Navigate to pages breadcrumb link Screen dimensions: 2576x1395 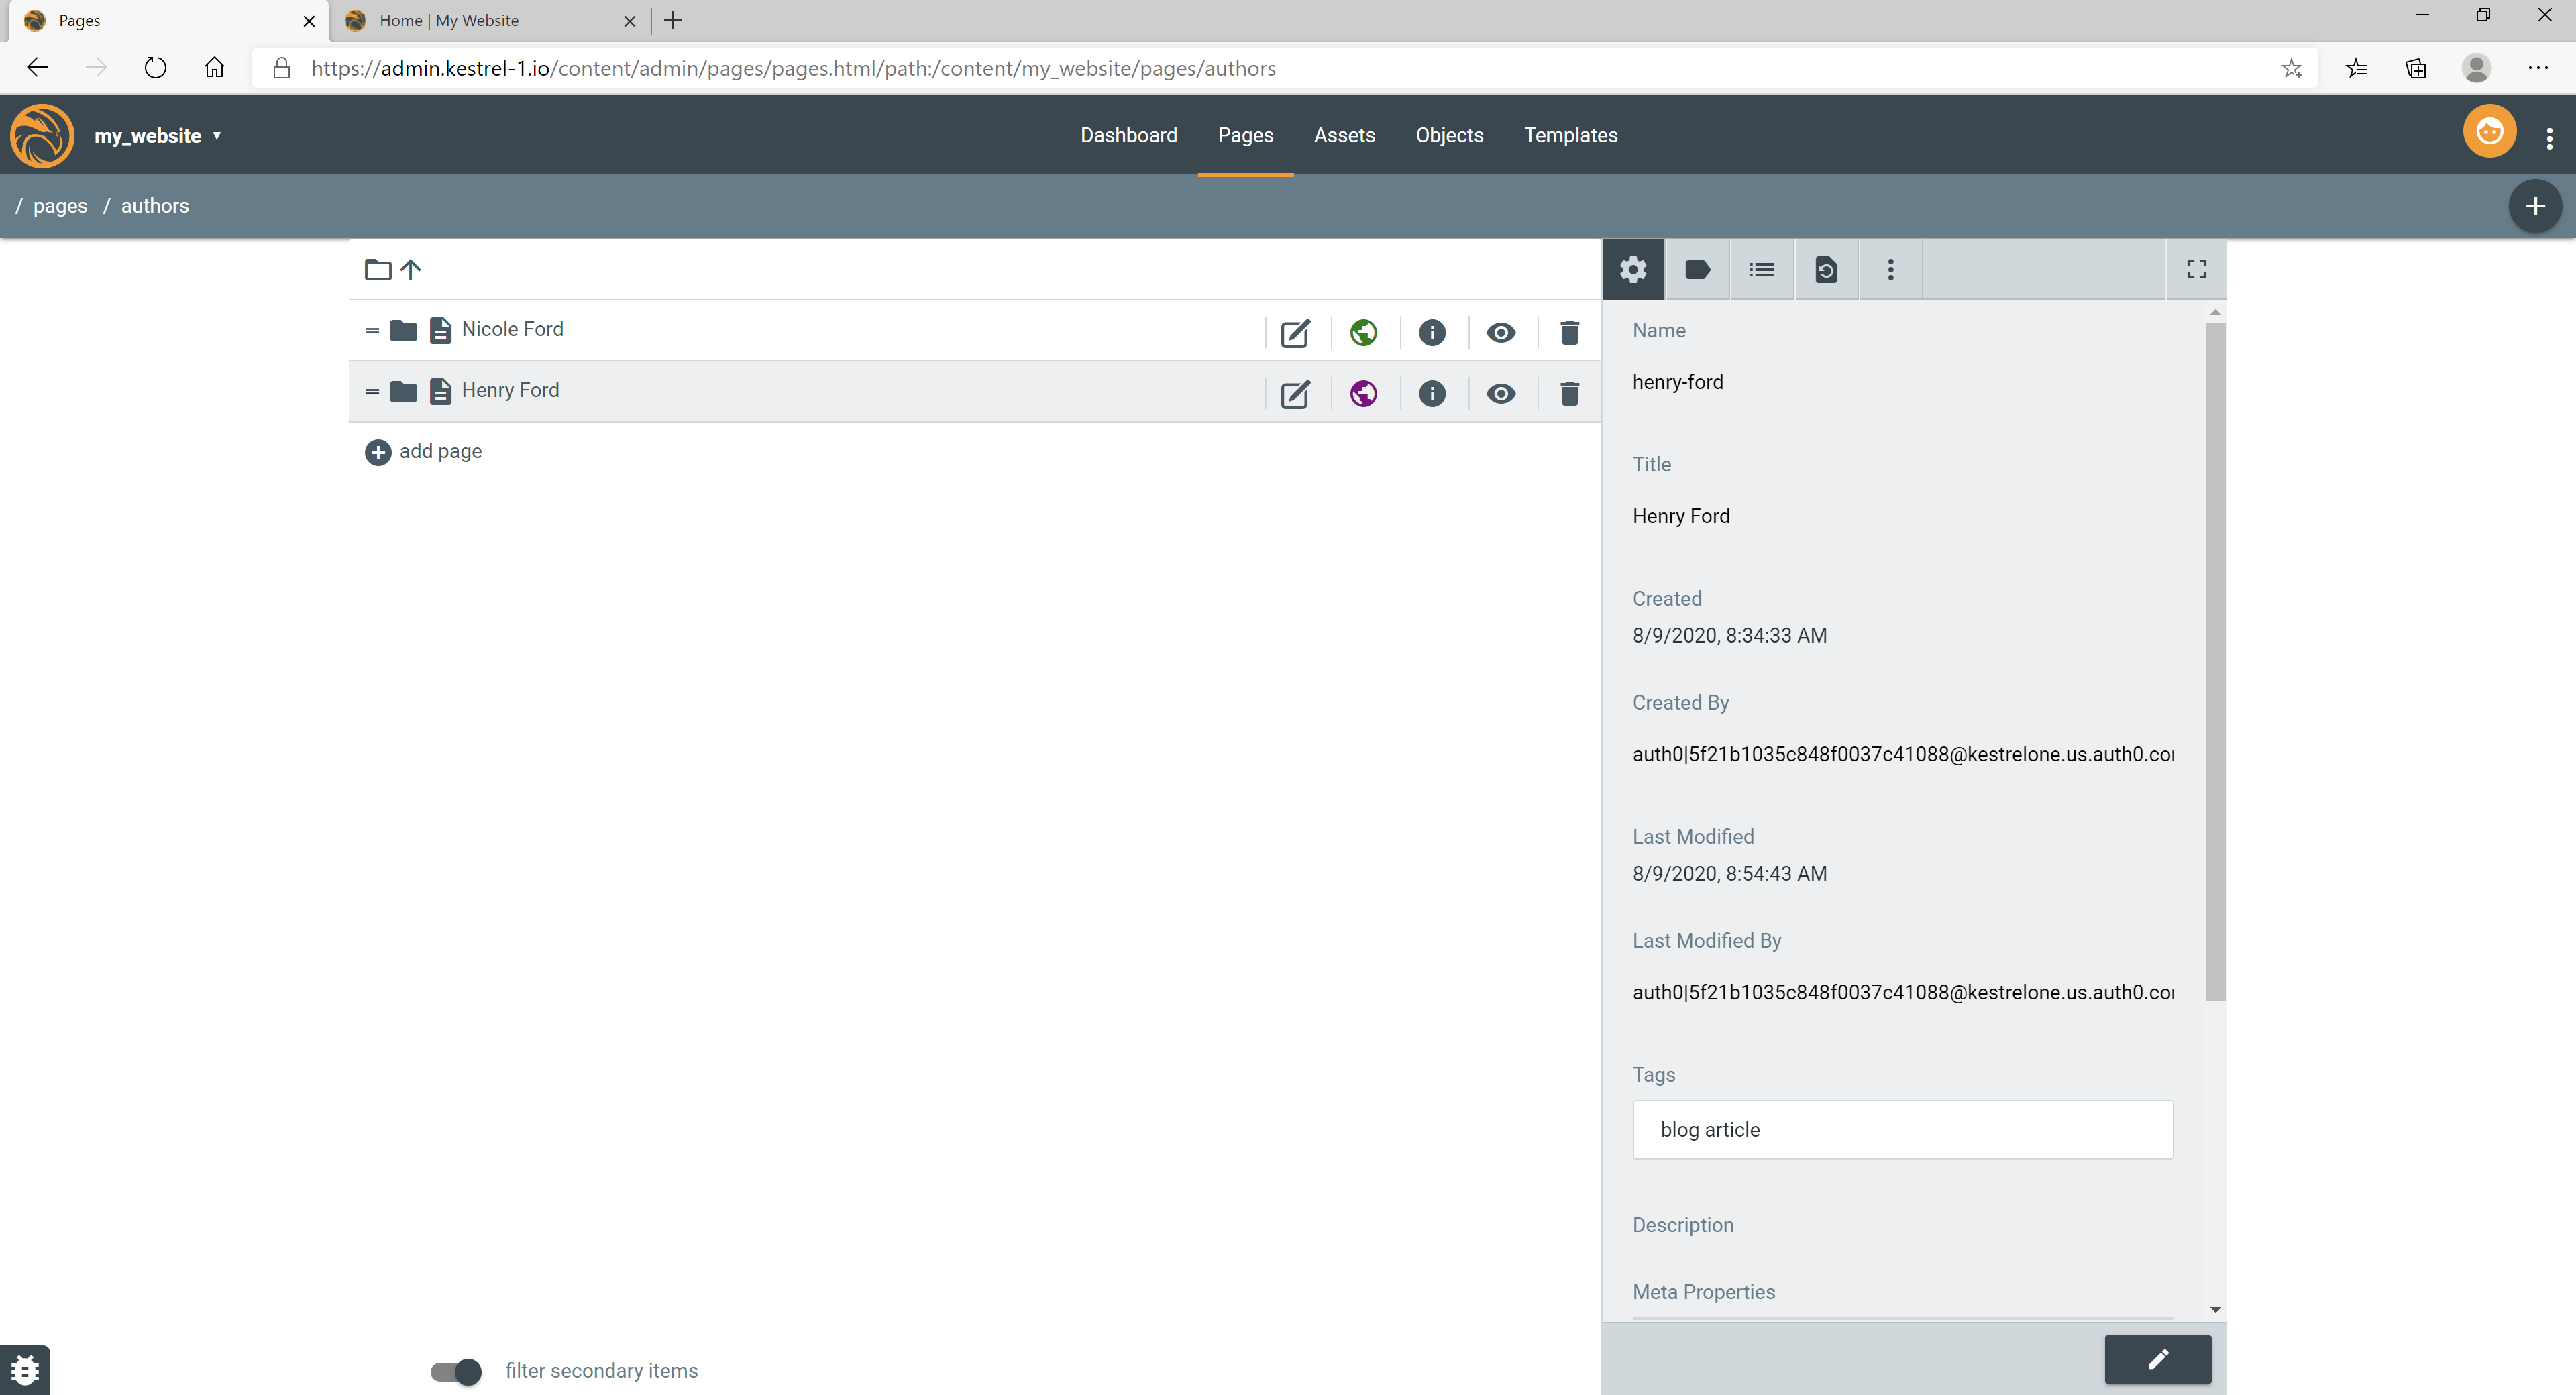point(60,206)
